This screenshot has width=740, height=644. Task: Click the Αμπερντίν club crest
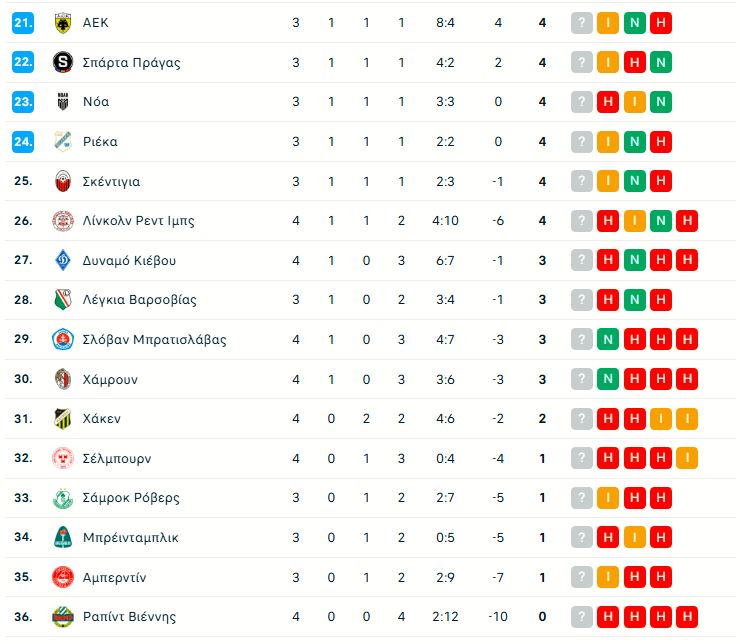pos(63,577)
